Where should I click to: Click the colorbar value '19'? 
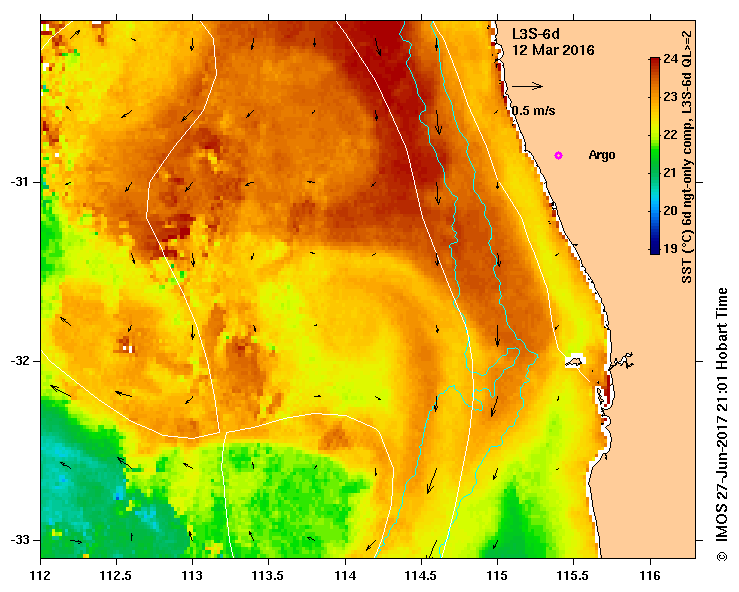coord(670,249)
